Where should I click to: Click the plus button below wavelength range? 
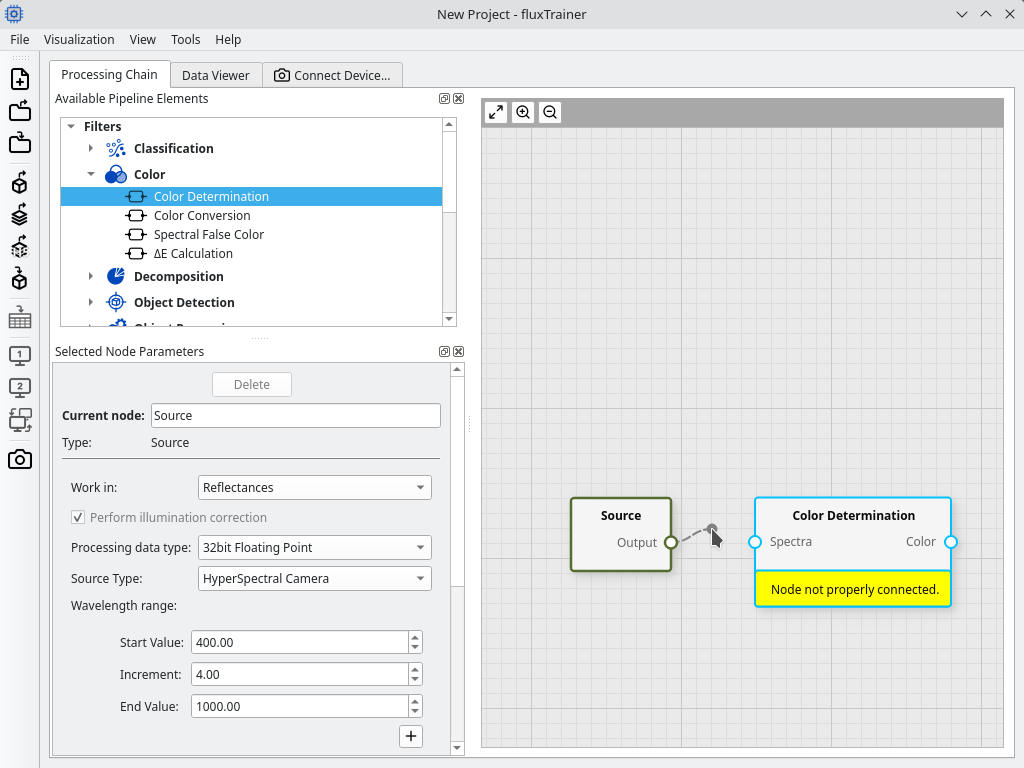point(411,736)
